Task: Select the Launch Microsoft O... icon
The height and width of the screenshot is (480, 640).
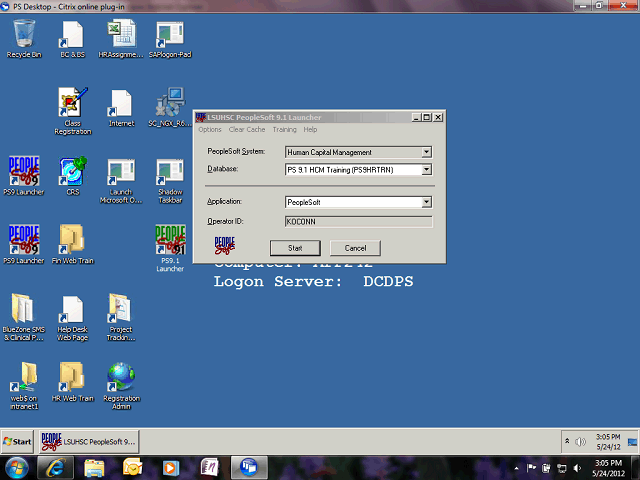Action: pyautogui.click(x=121, y=180)
